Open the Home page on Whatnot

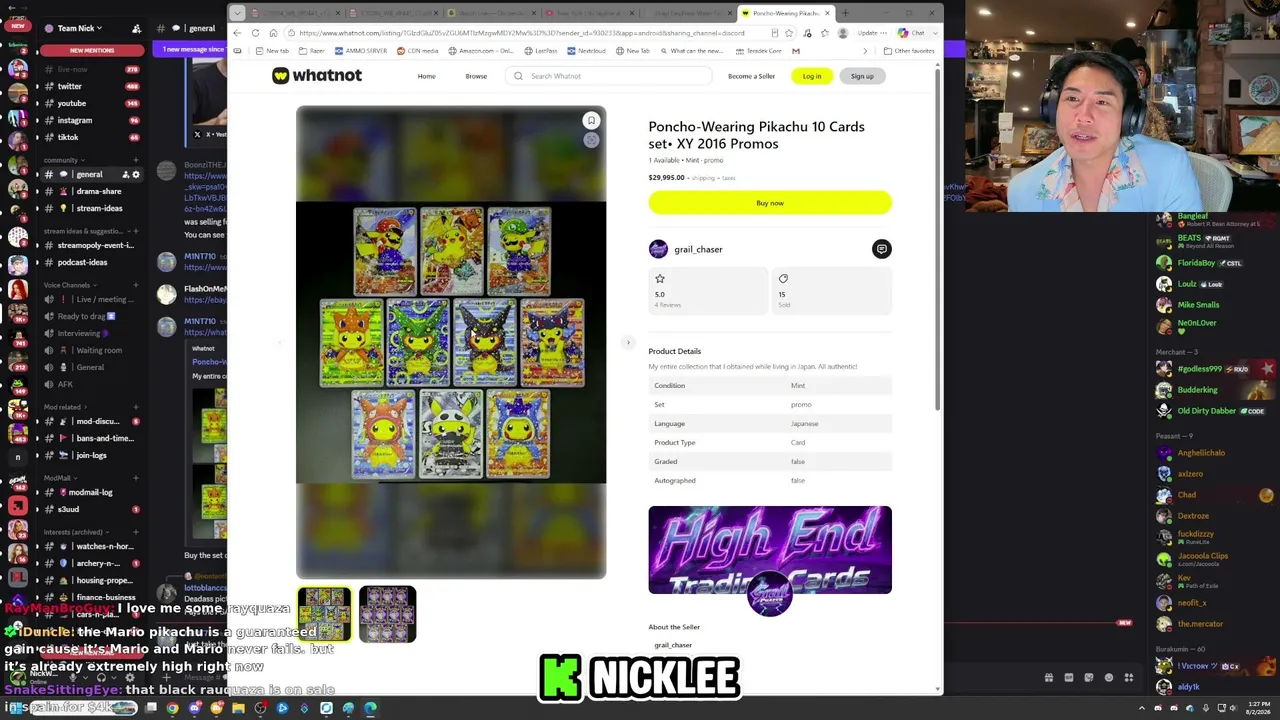pos(426,76)
